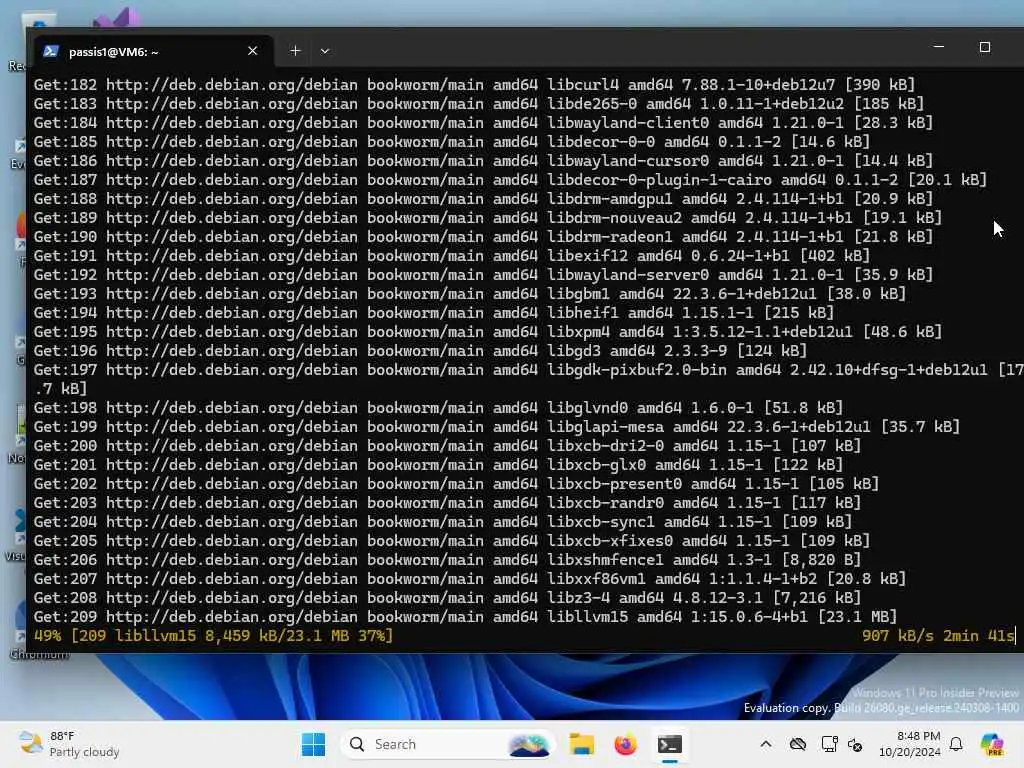Click Get:209 libllvm15 line
1024x768 pixels.
466,616
